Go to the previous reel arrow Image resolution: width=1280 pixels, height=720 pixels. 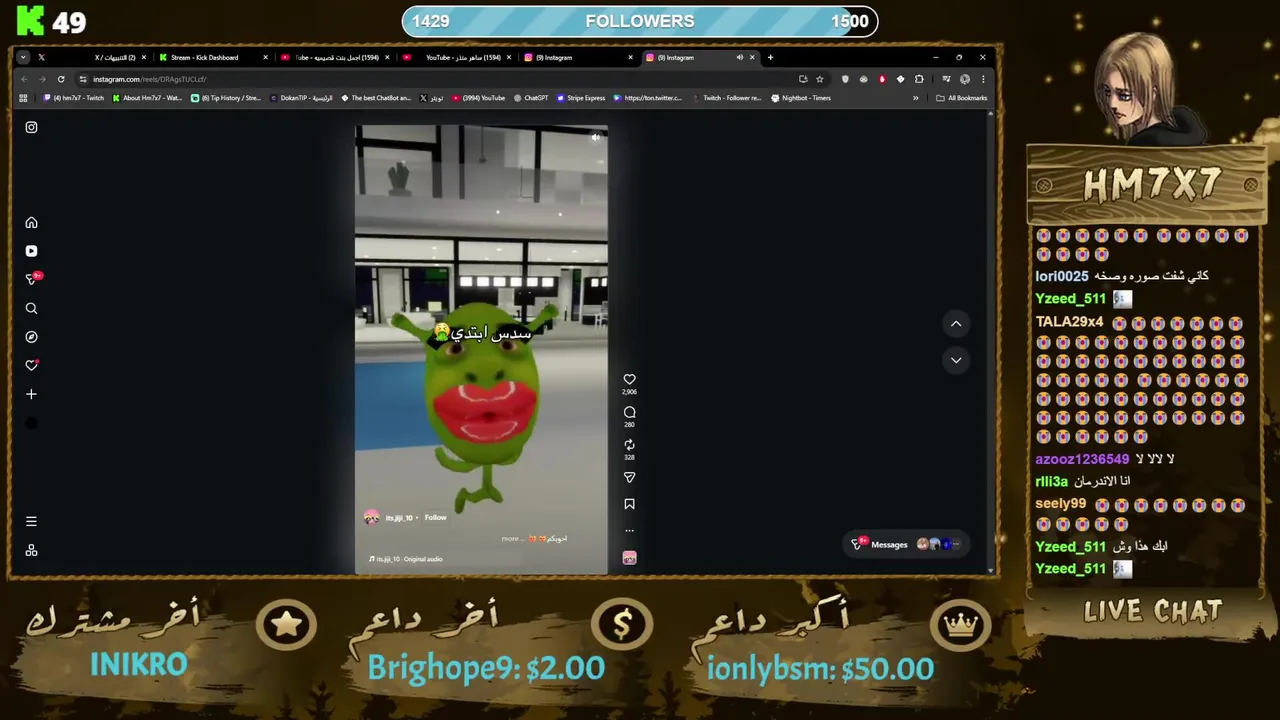tap(956, 324)
